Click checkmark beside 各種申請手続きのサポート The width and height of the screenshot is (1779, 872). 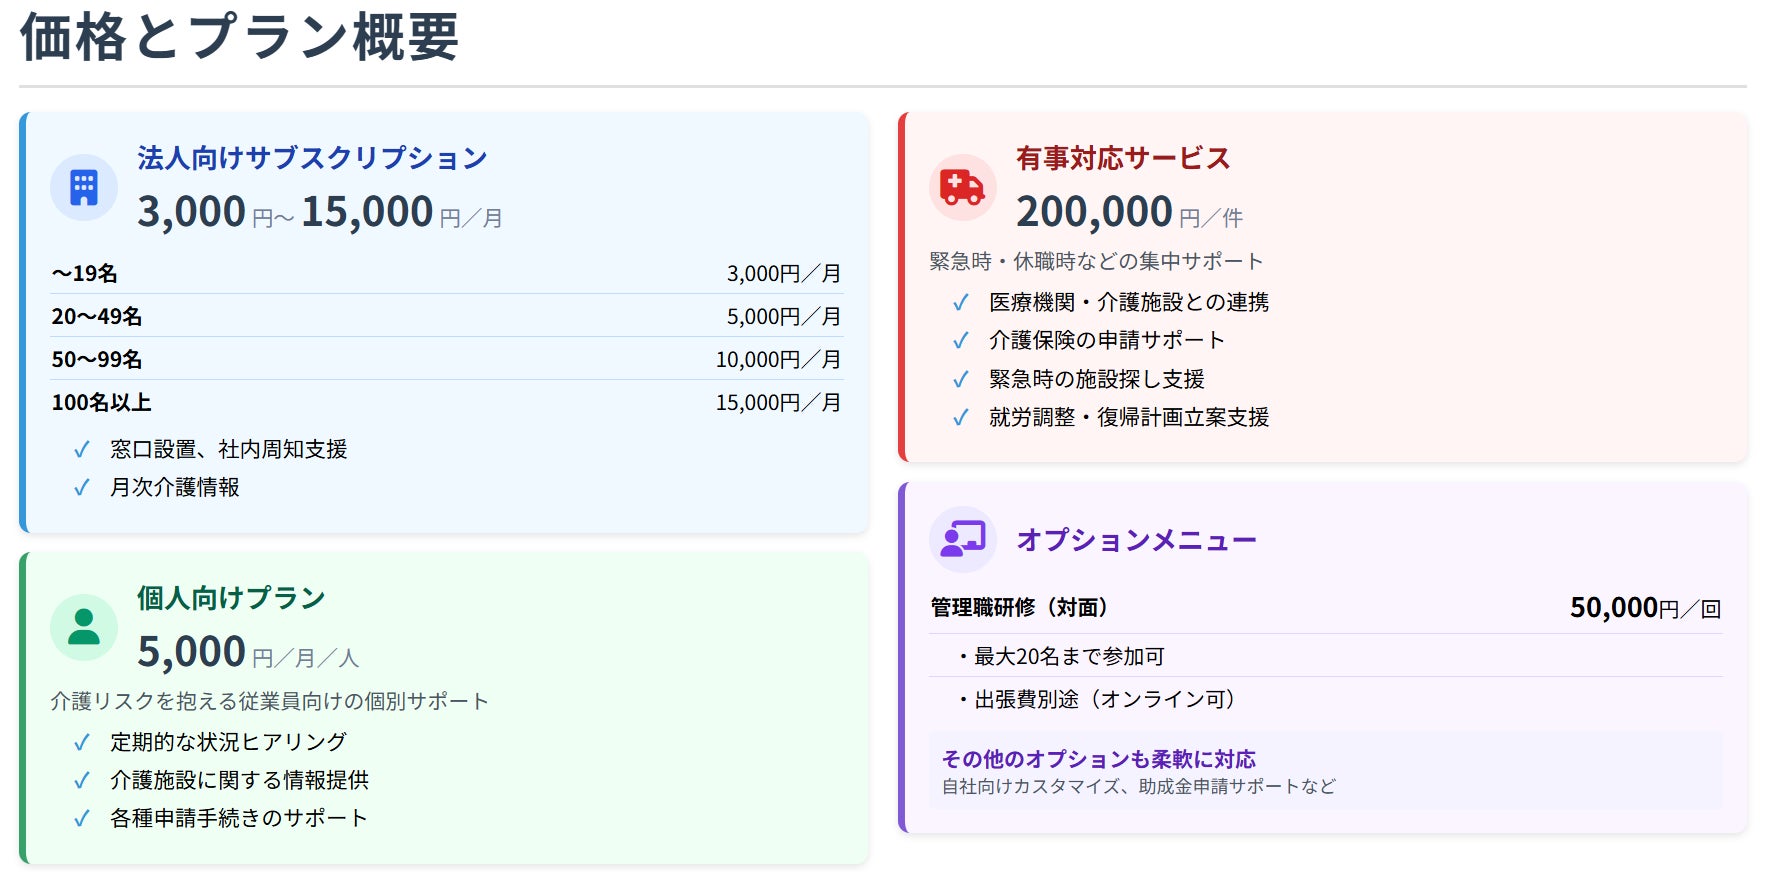click(82, 819)
